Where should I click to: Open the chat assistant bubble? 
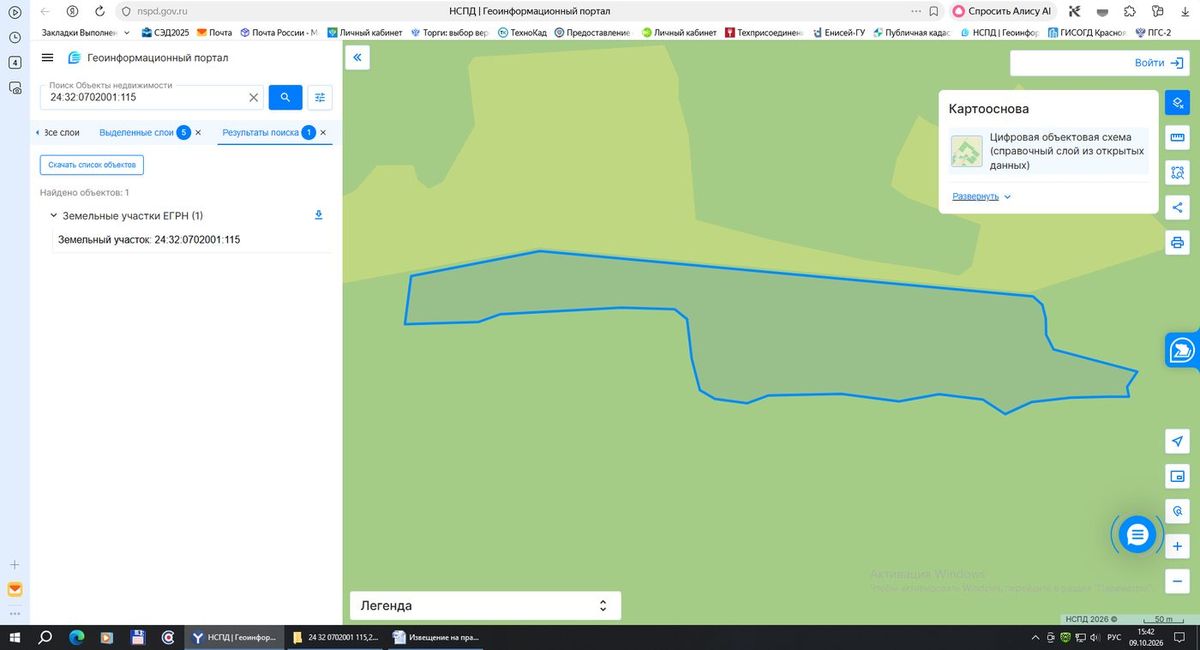point(1137,536)
